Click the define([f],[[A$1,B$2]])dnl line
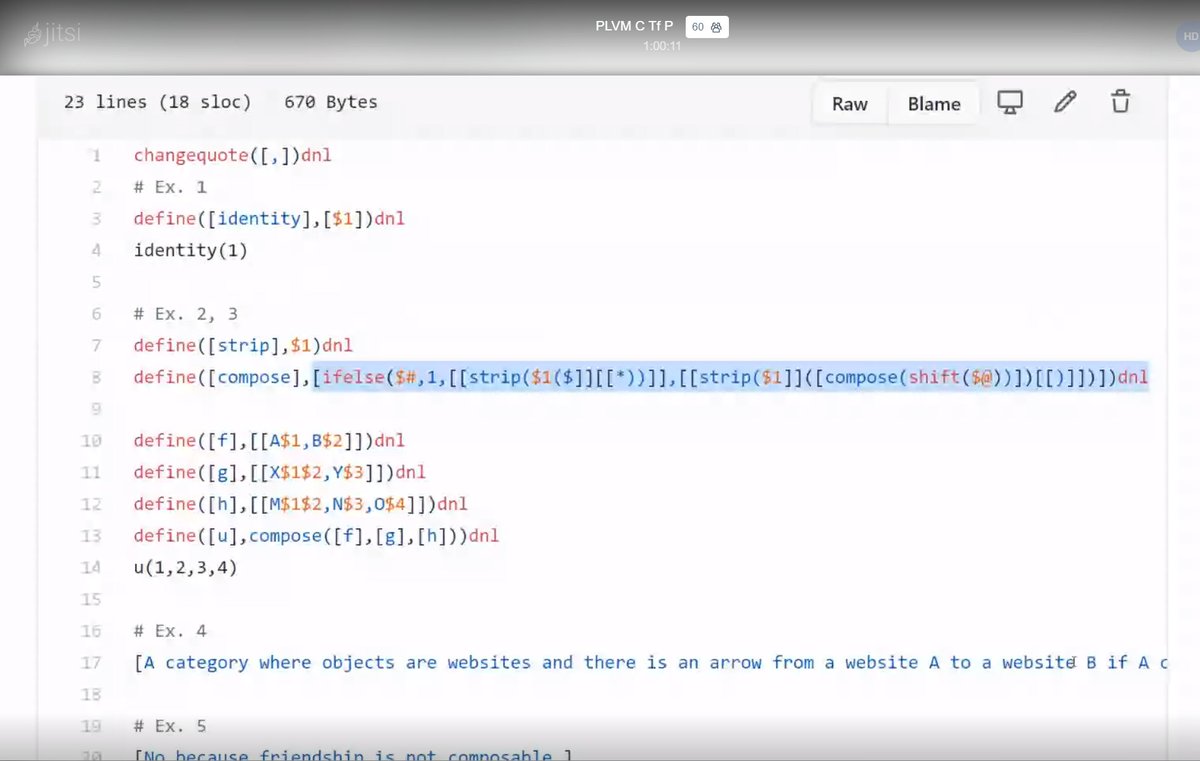 tap(269, 441)
